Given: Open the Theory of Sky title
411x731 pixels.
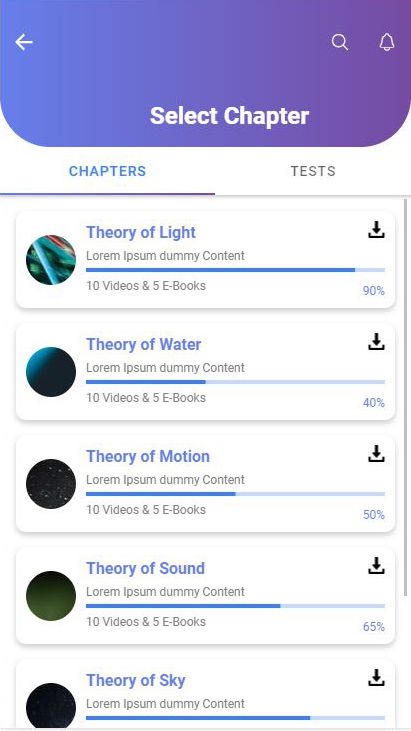Looking at the screenshot, I should pos(136,680).
